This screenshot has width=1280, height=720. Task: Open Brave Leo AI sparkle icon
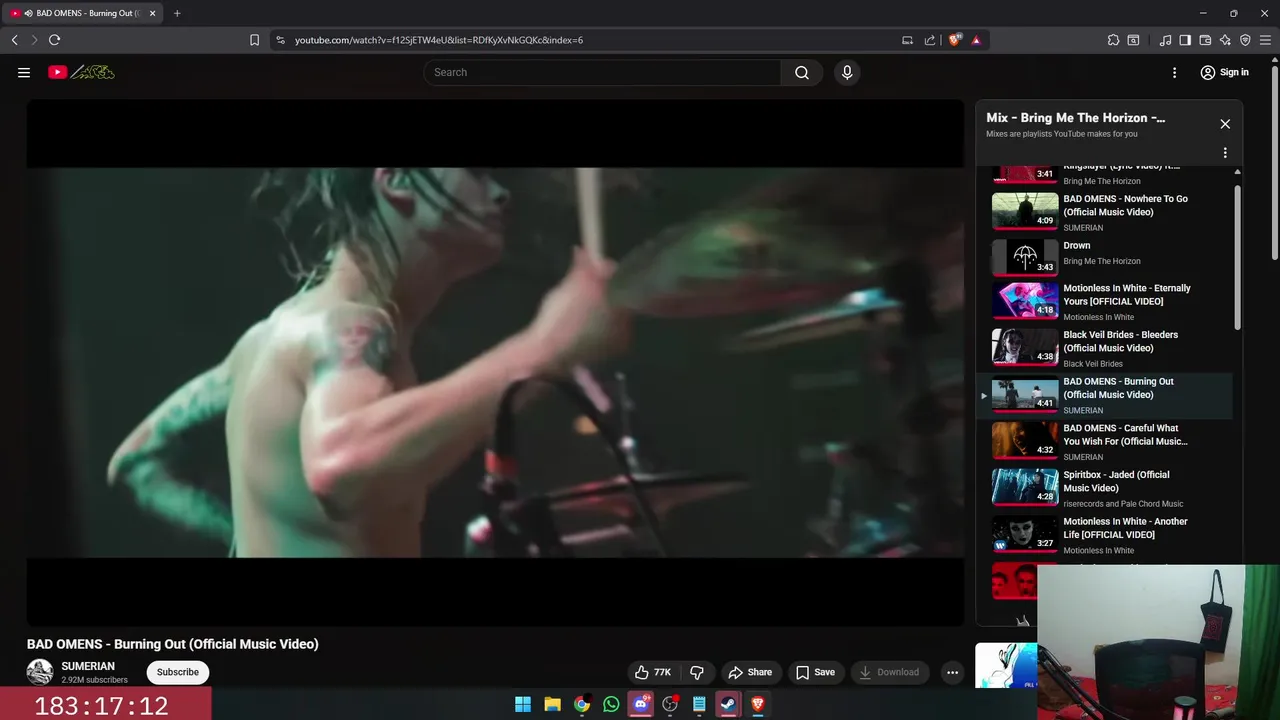pos(1225,40)
